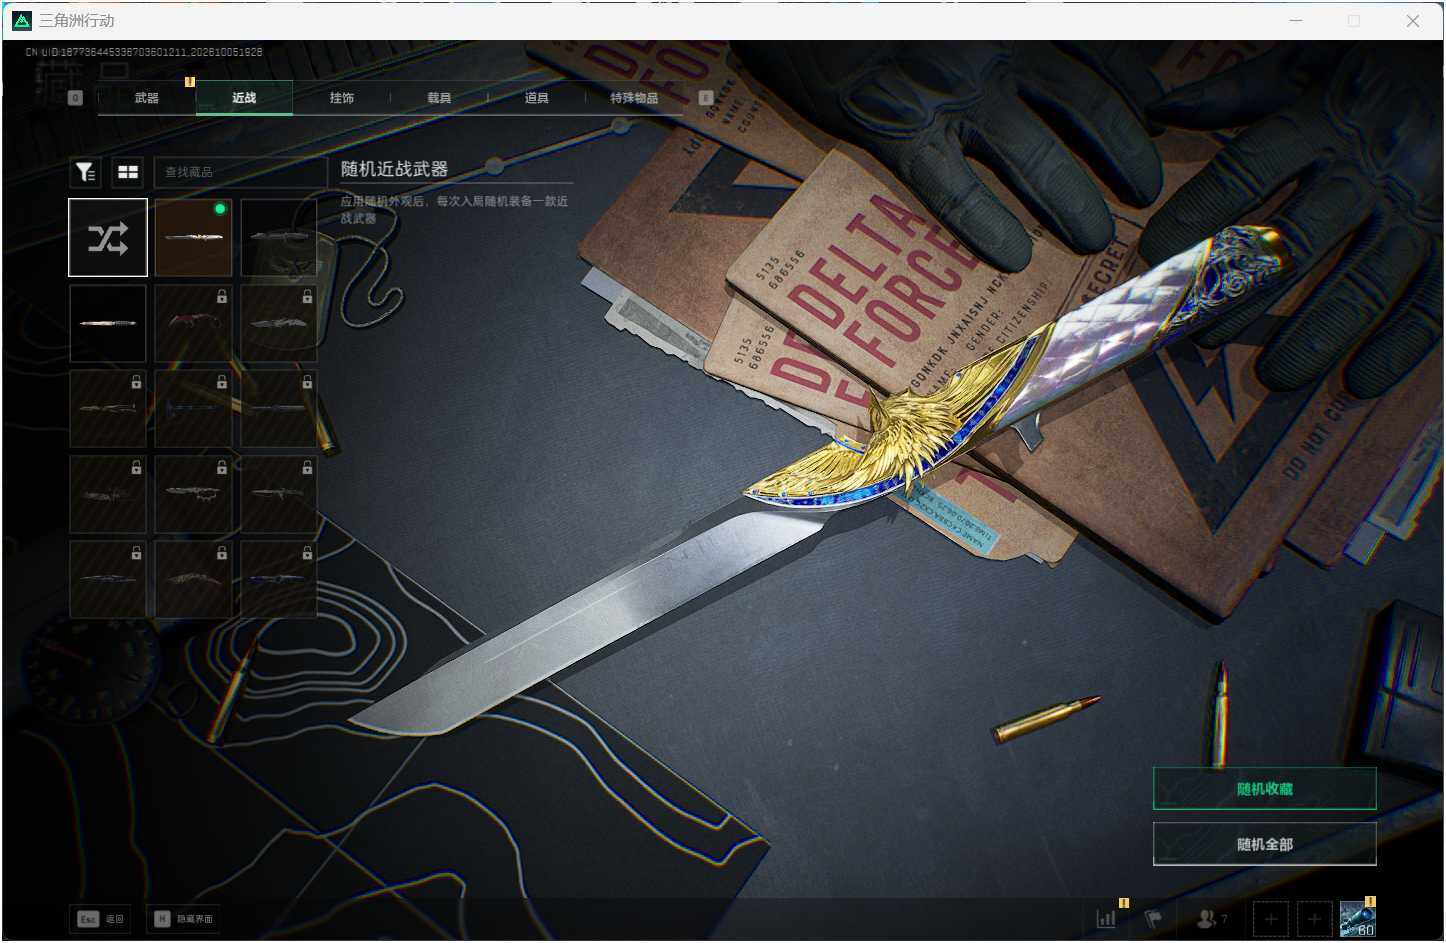This screenshot has height=943, width=1446.
Task: Click the 三角洲行动 app logo in title bar
Action: click(x=21, y=20)
